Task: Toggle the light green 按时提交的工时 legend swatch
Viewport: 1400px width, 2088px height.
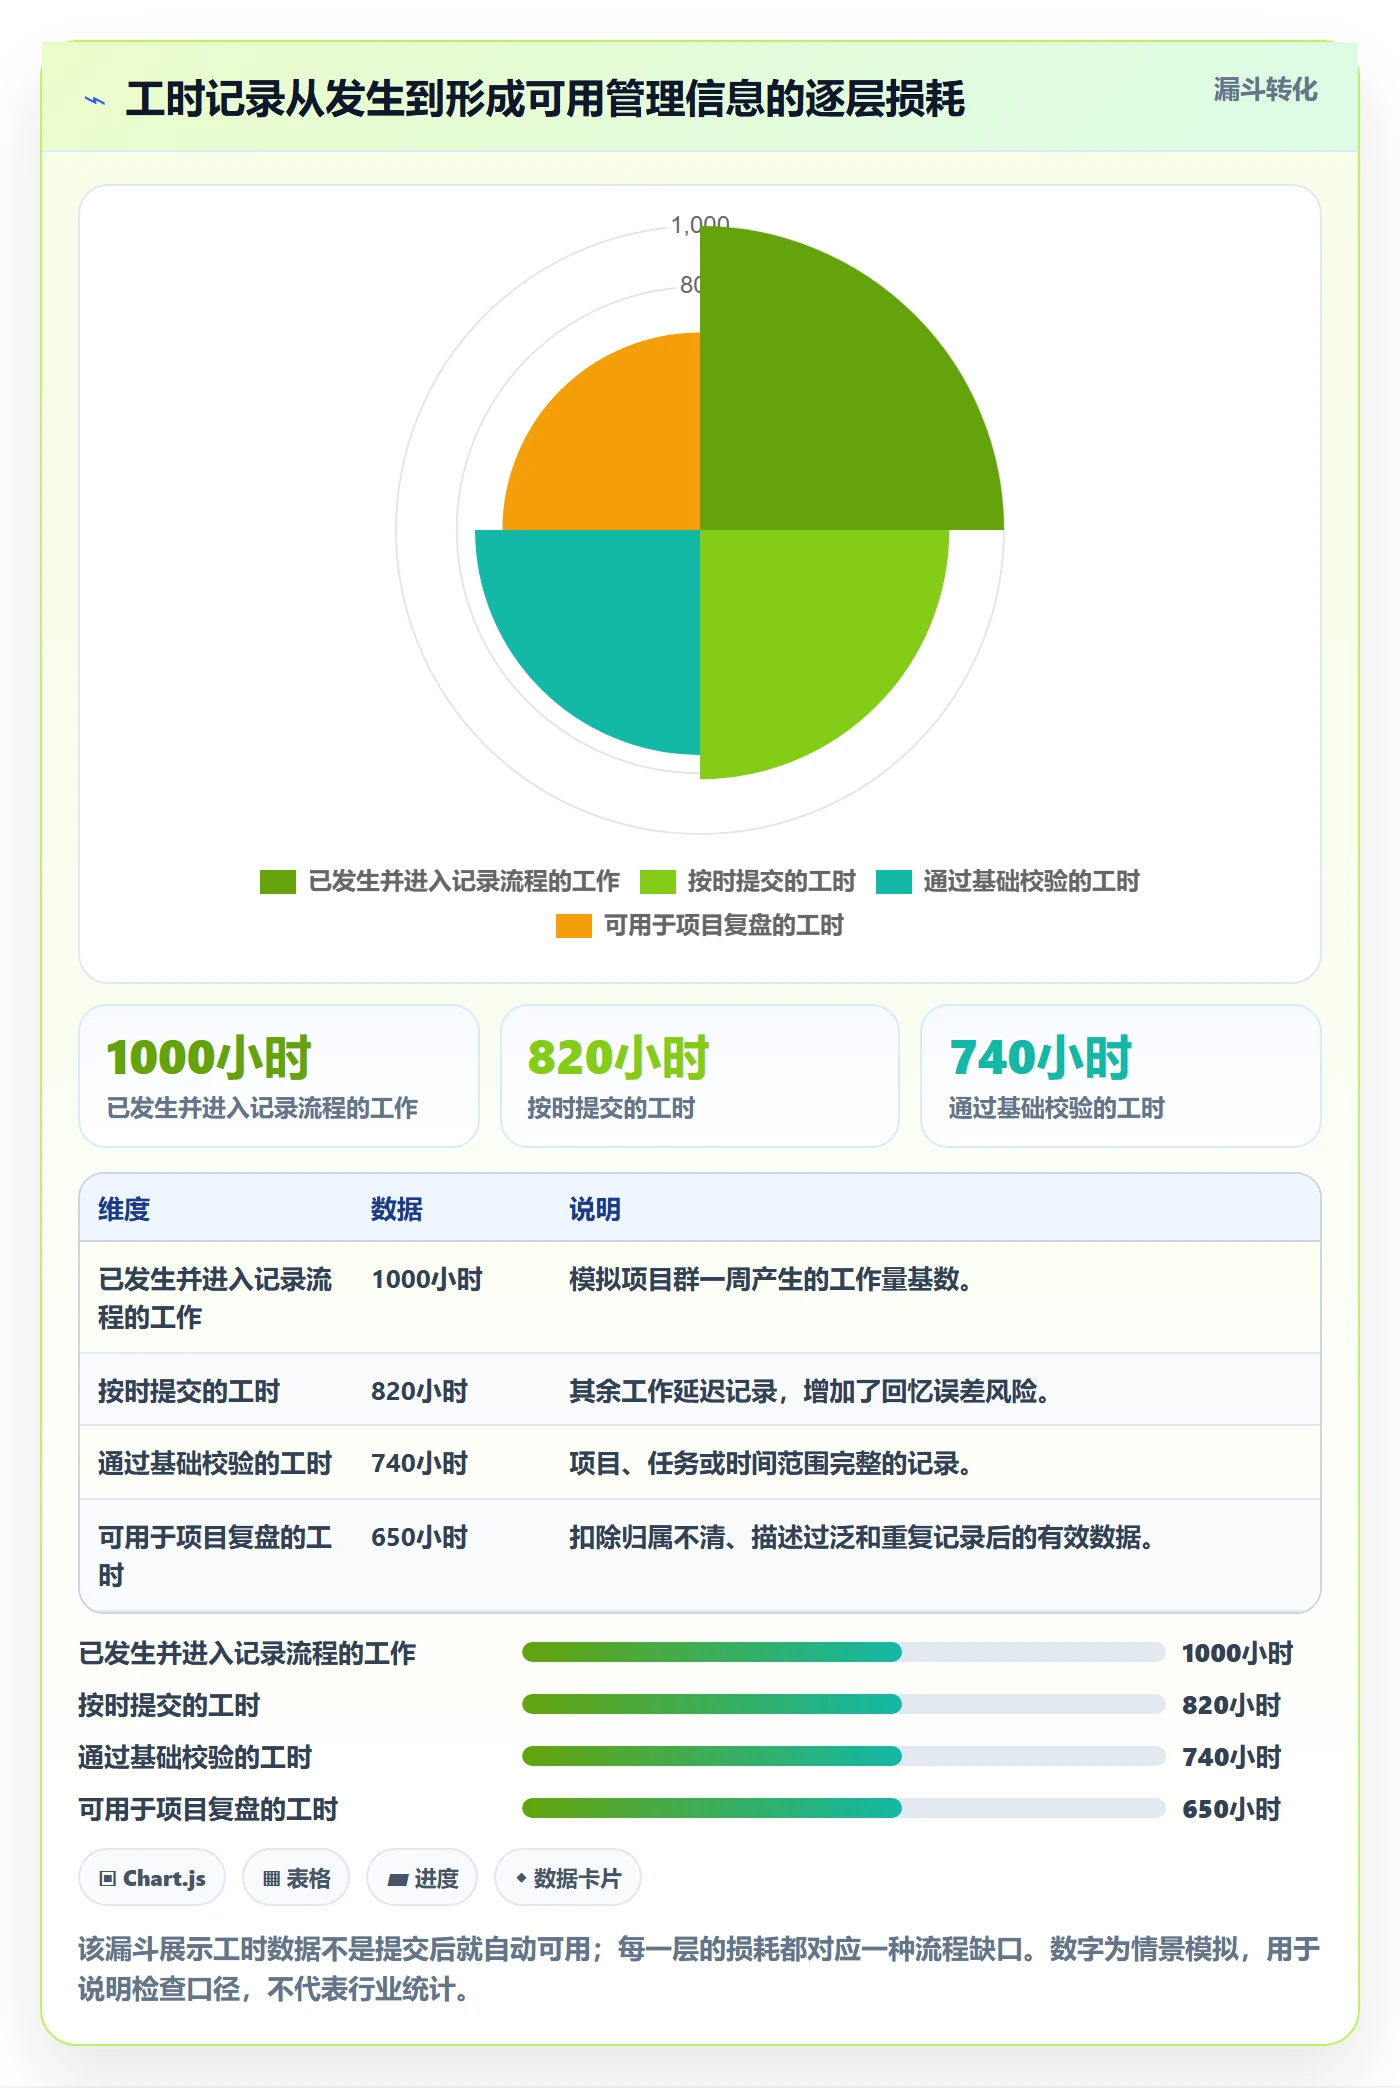Action: click(657, 881)
